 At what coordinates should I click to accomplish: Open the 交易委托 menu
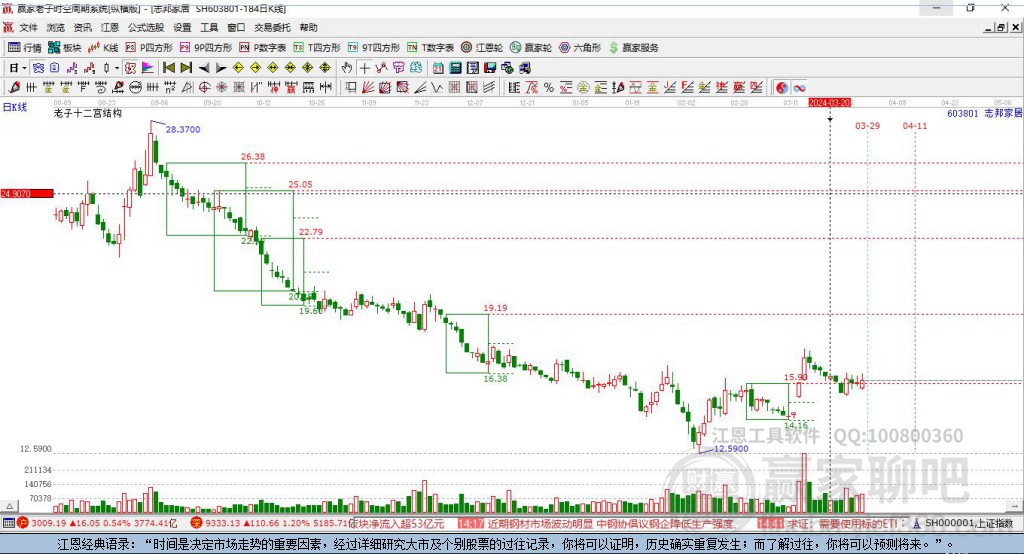tap(272, 27)
